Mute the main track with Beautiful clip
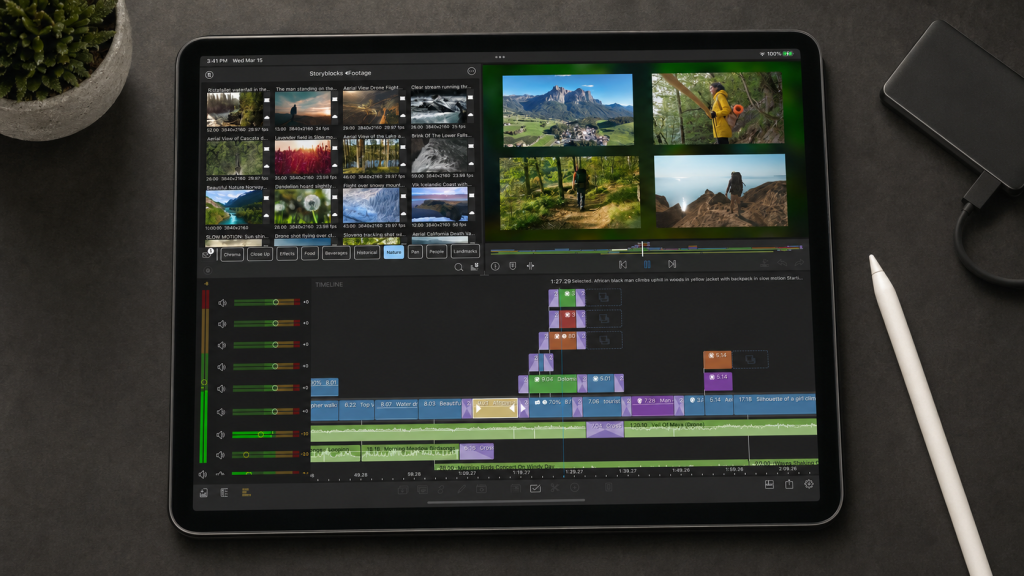This screenshot has height=576, width=1024. point(221,411)
